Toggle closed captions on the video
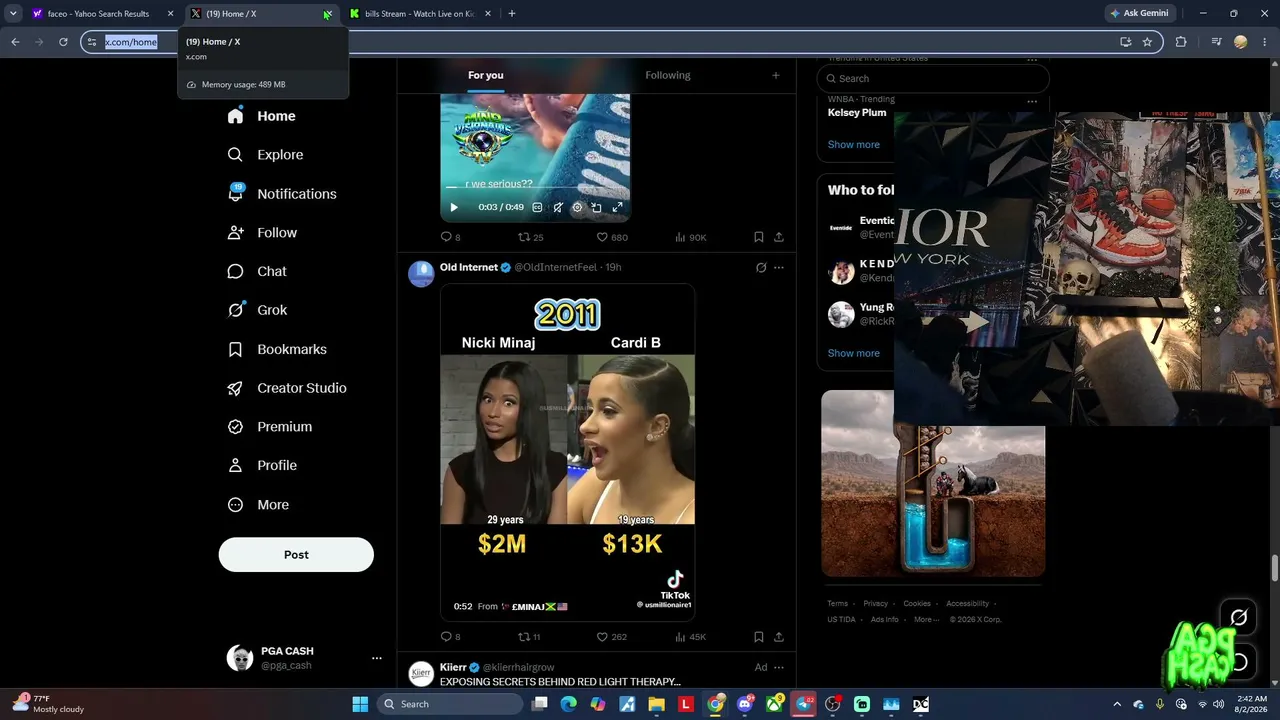The image size is (1280, 720). (537, 208)
